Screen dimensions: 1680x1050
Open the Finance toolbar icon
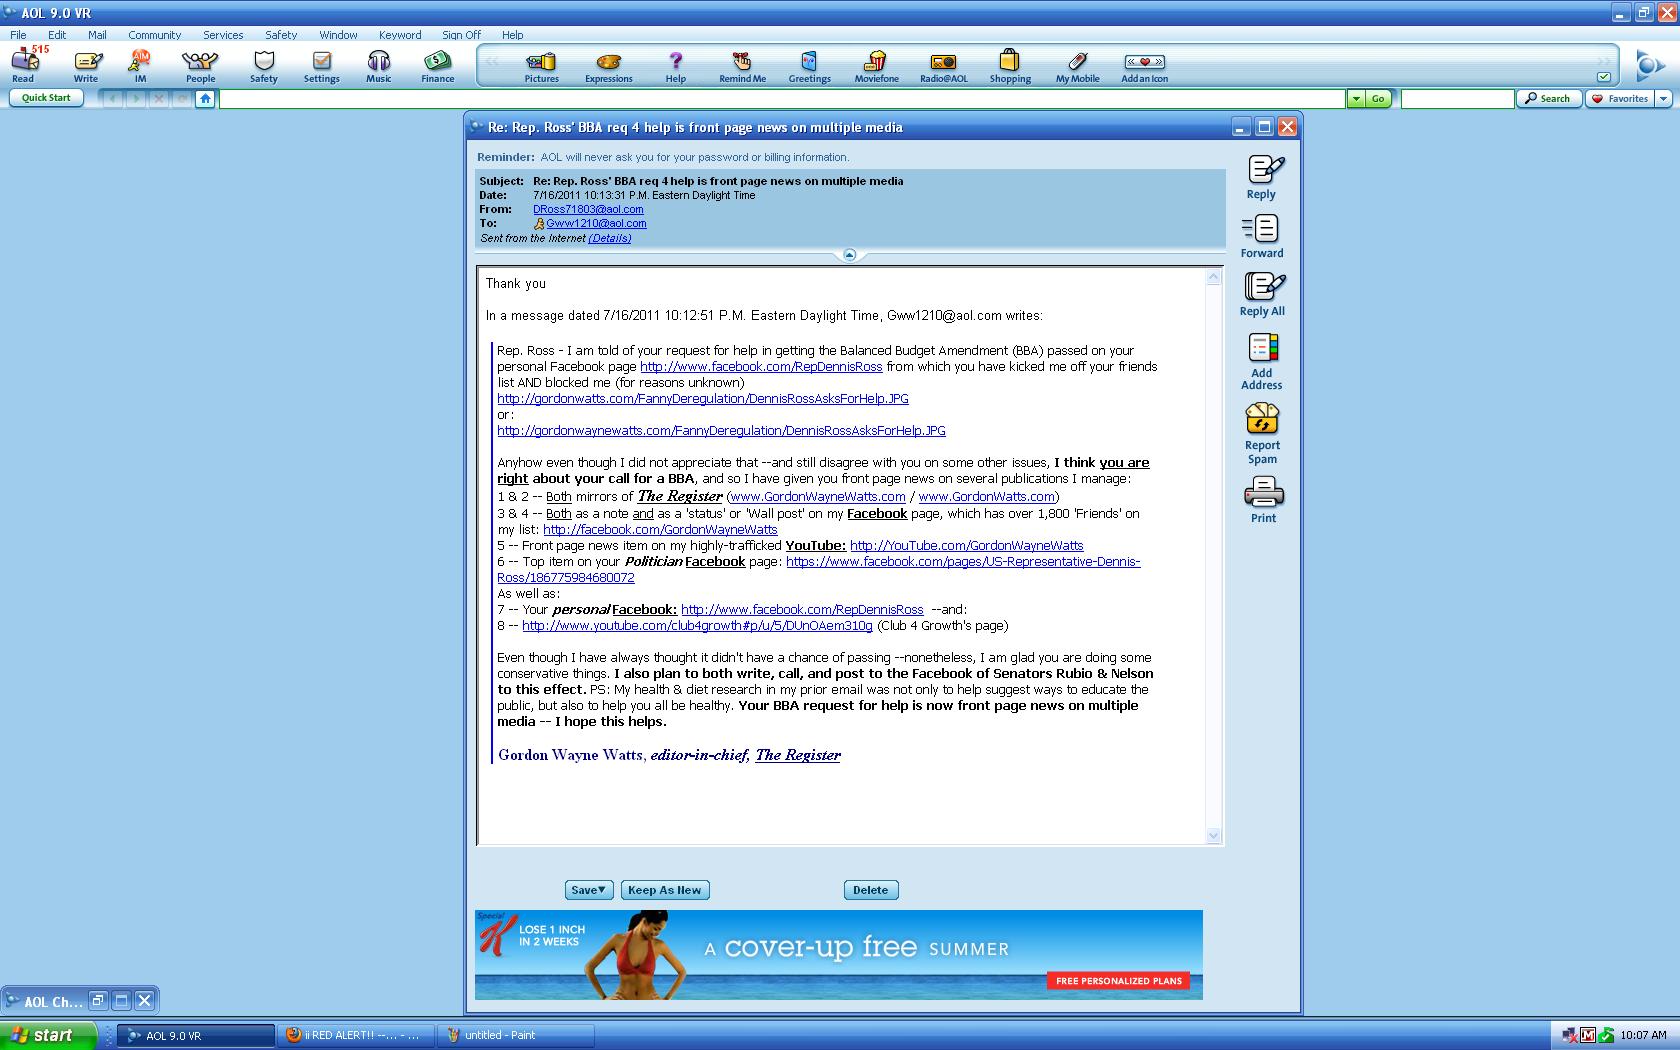437,66
